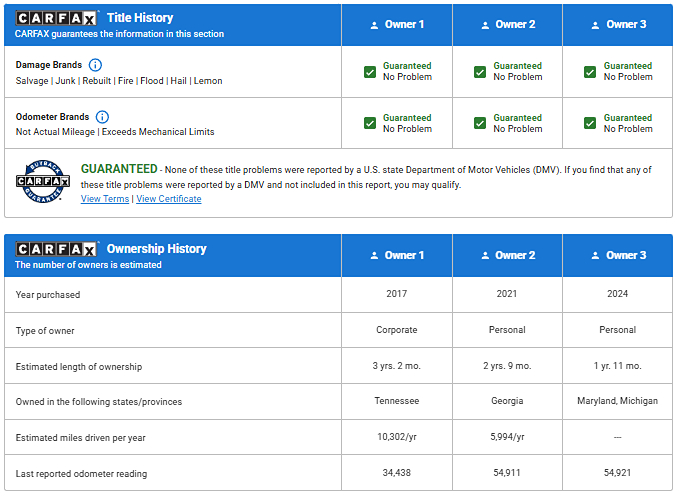
Task: Click Owner 1 person icon in Title History
Action: click(x=374, y=25)
